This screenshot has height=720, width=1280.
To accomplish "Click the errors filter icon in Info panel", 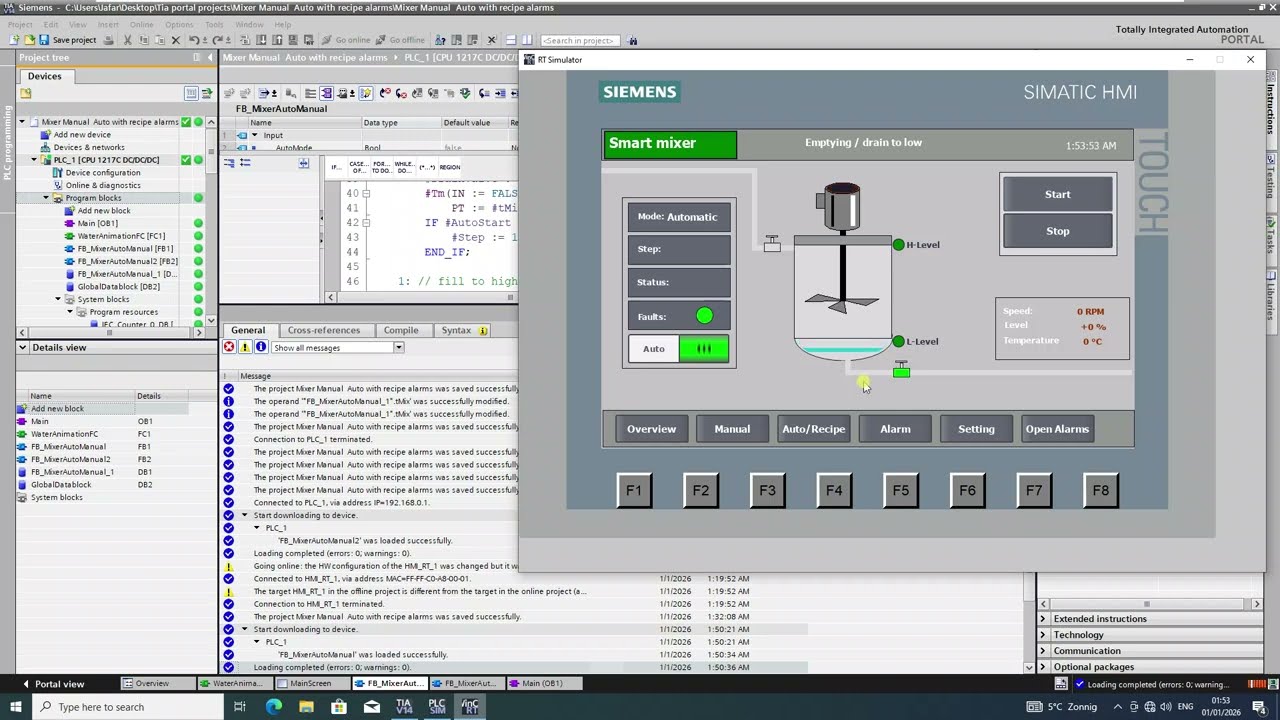I will coord(229,347).
